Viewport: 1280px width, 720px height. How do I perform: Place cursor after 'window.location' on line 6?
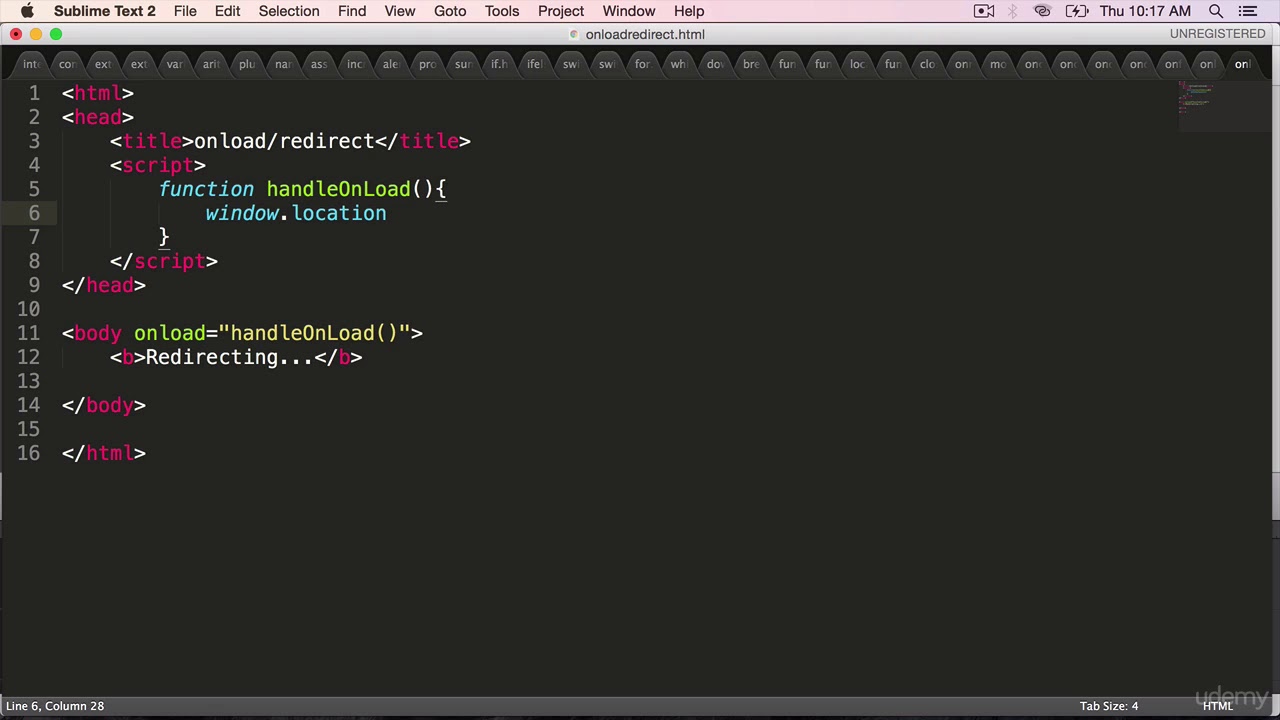(x=387, y=213)
